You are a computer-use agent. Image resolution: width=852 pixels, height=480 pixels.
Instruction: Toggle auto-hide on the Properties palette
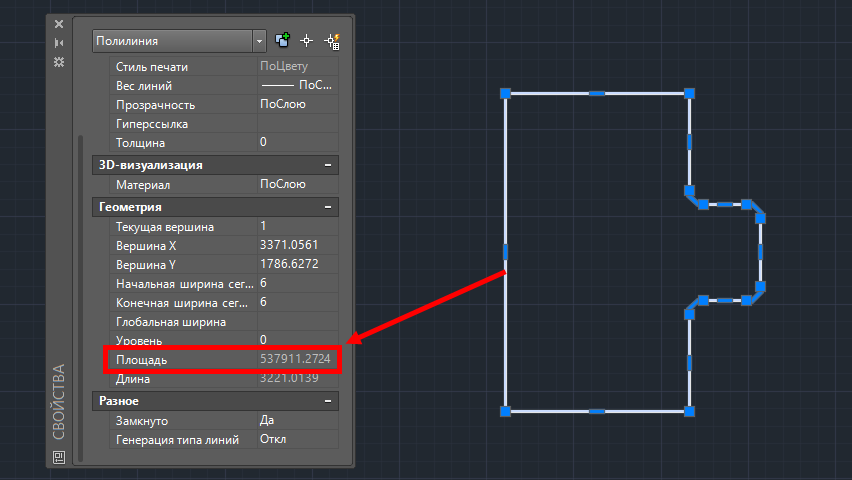coord(59,42)
